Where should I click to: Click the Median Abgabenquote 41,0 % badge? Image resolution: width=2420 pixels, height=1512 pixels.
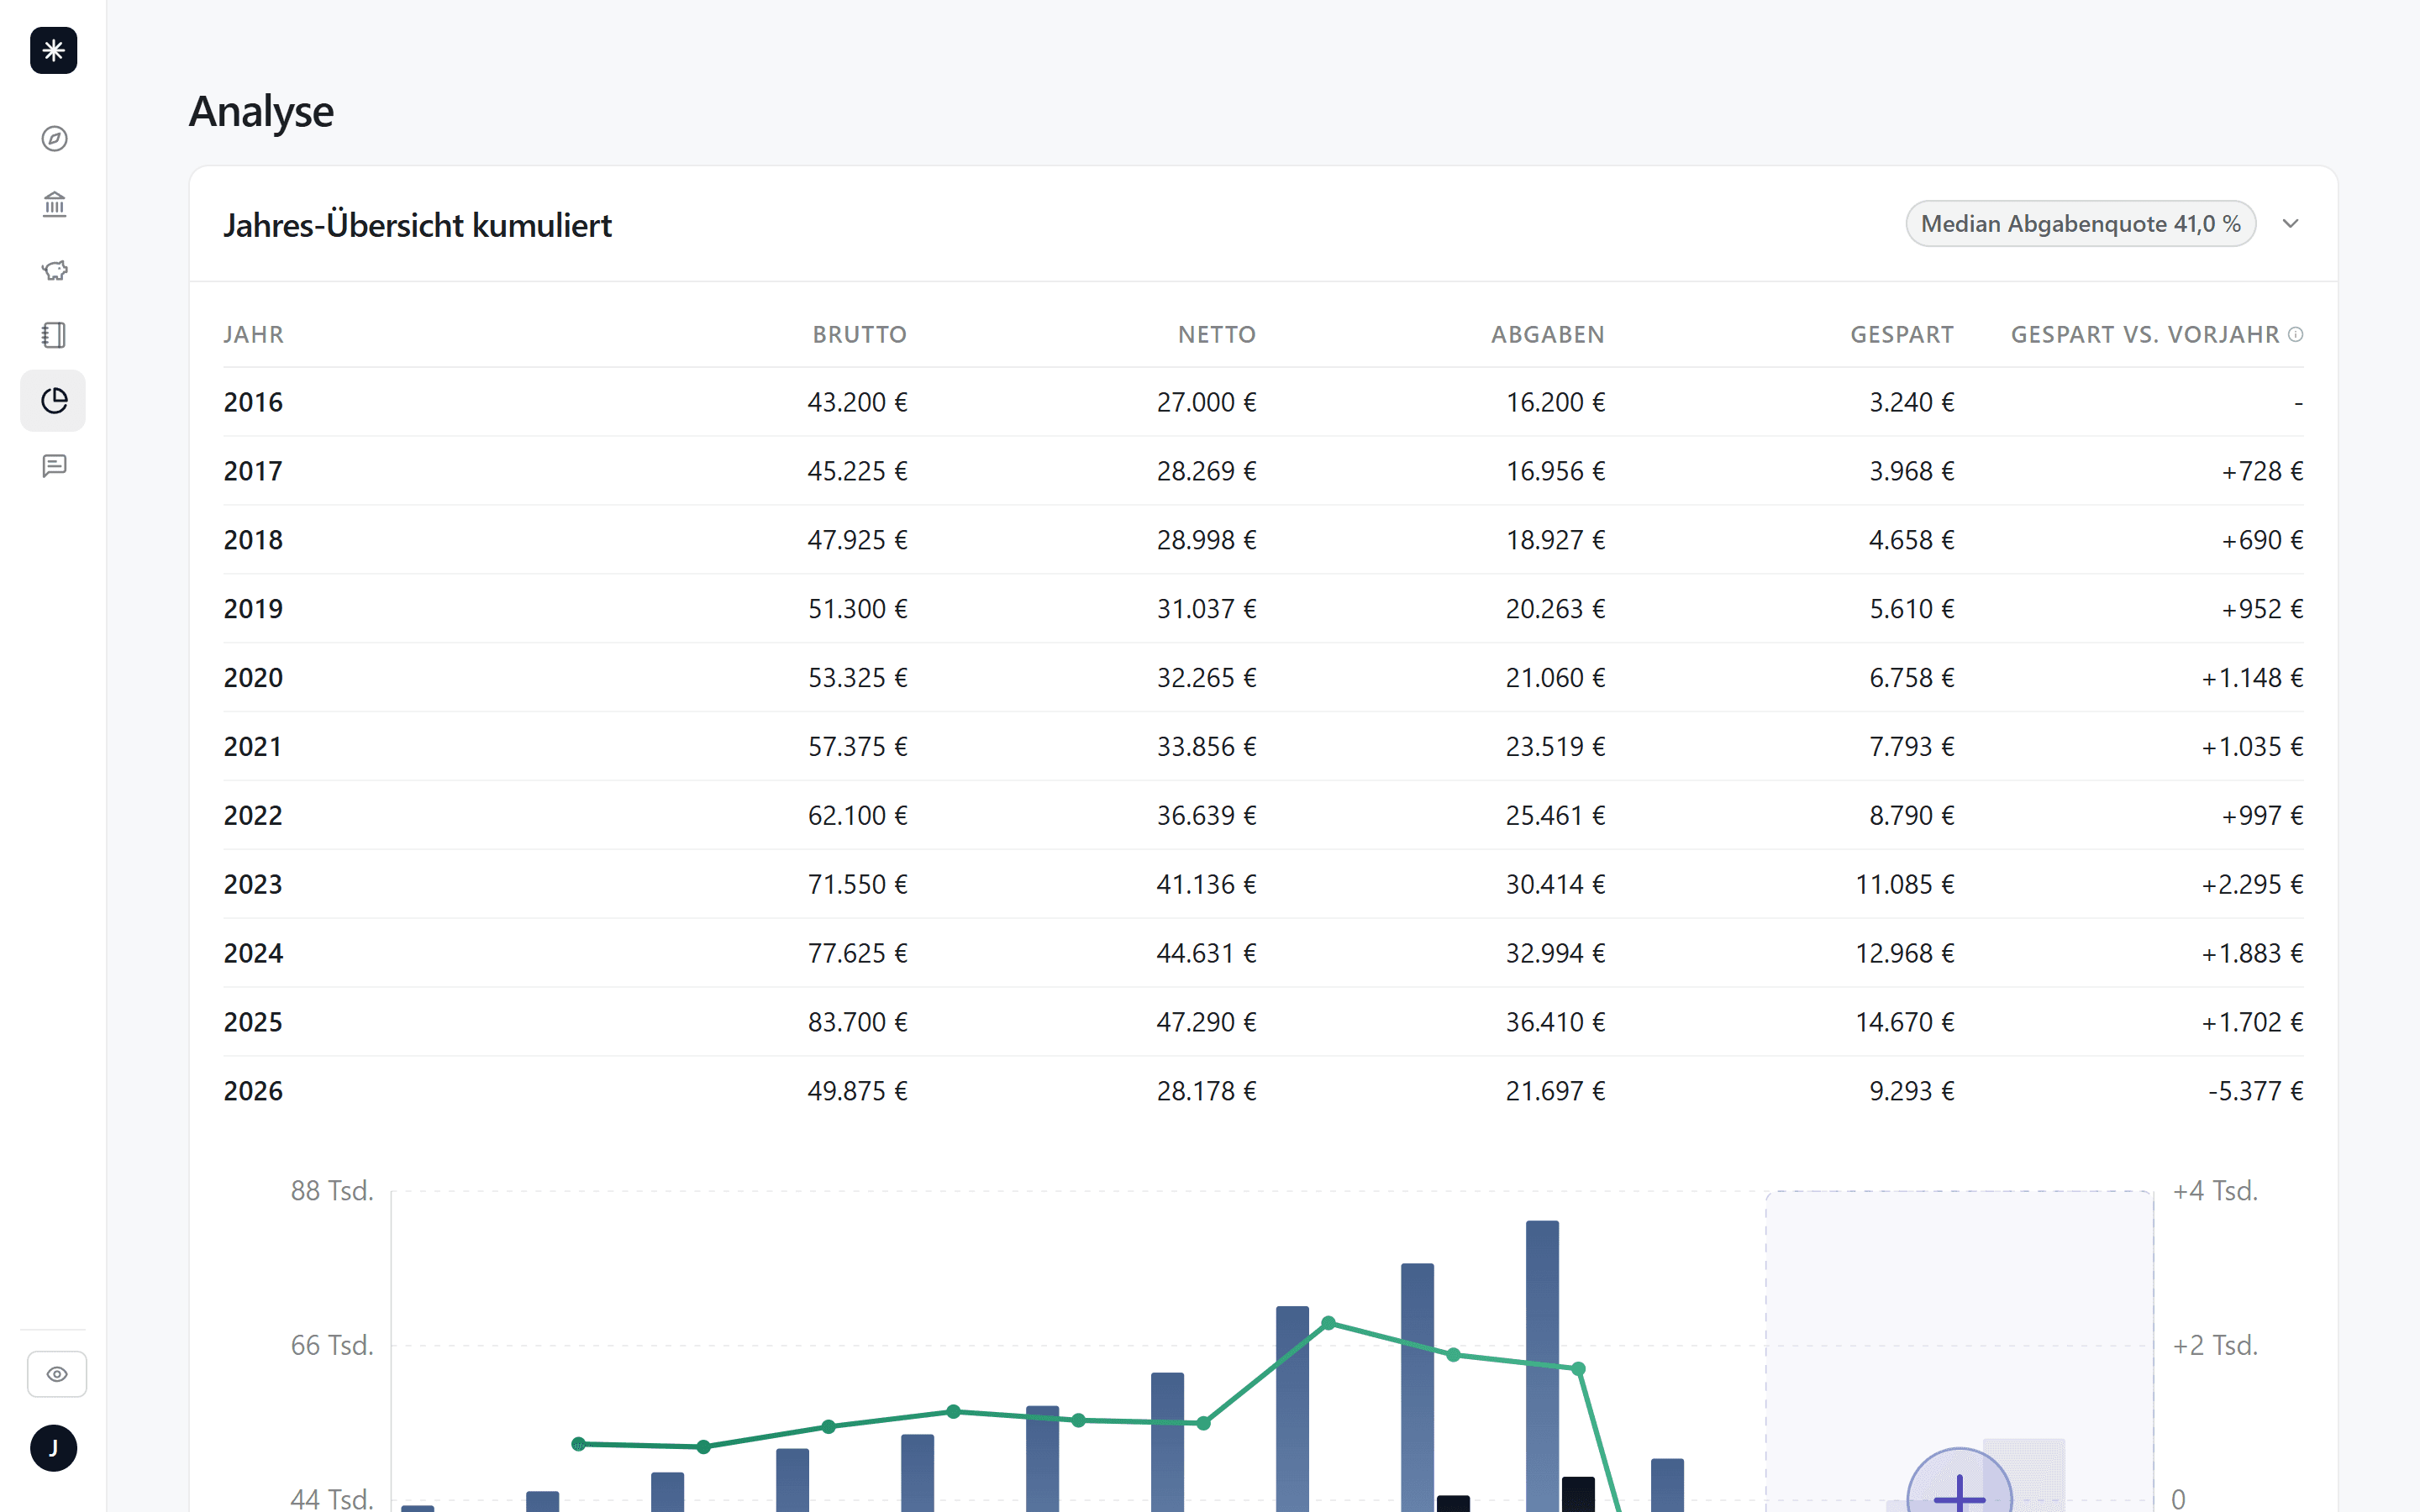(2080, 224)
